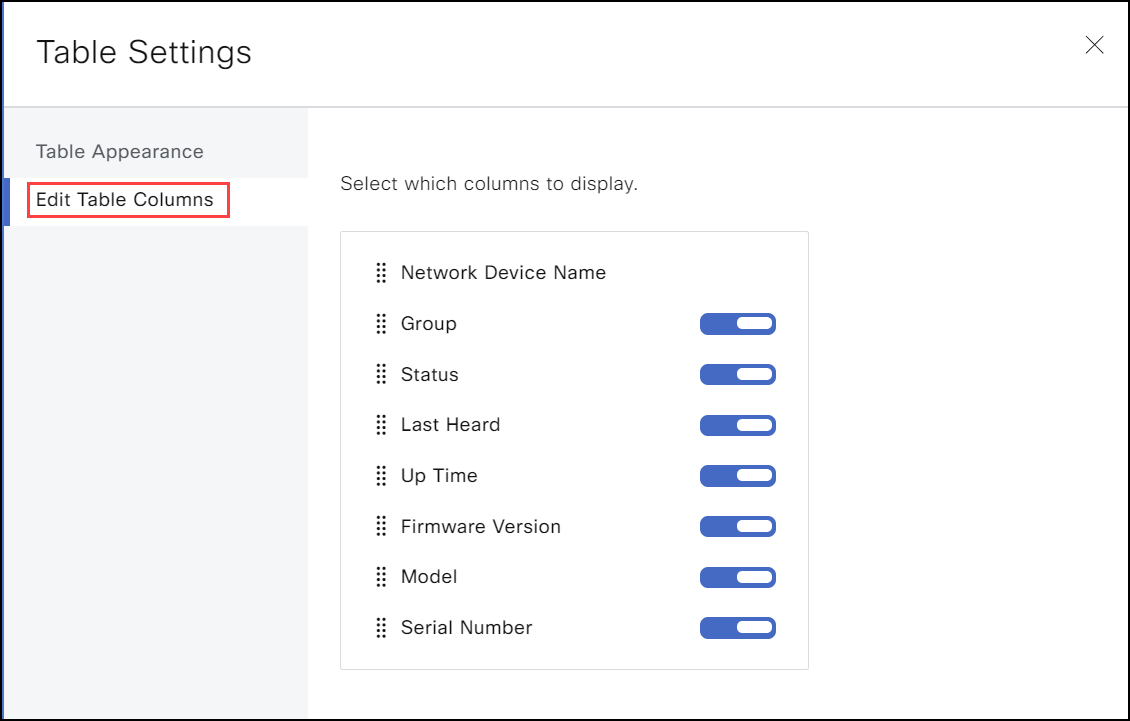Viewport: 1130px width, 721px height.
Task: Toggle the Serial Number column switch
Action: 737,628
